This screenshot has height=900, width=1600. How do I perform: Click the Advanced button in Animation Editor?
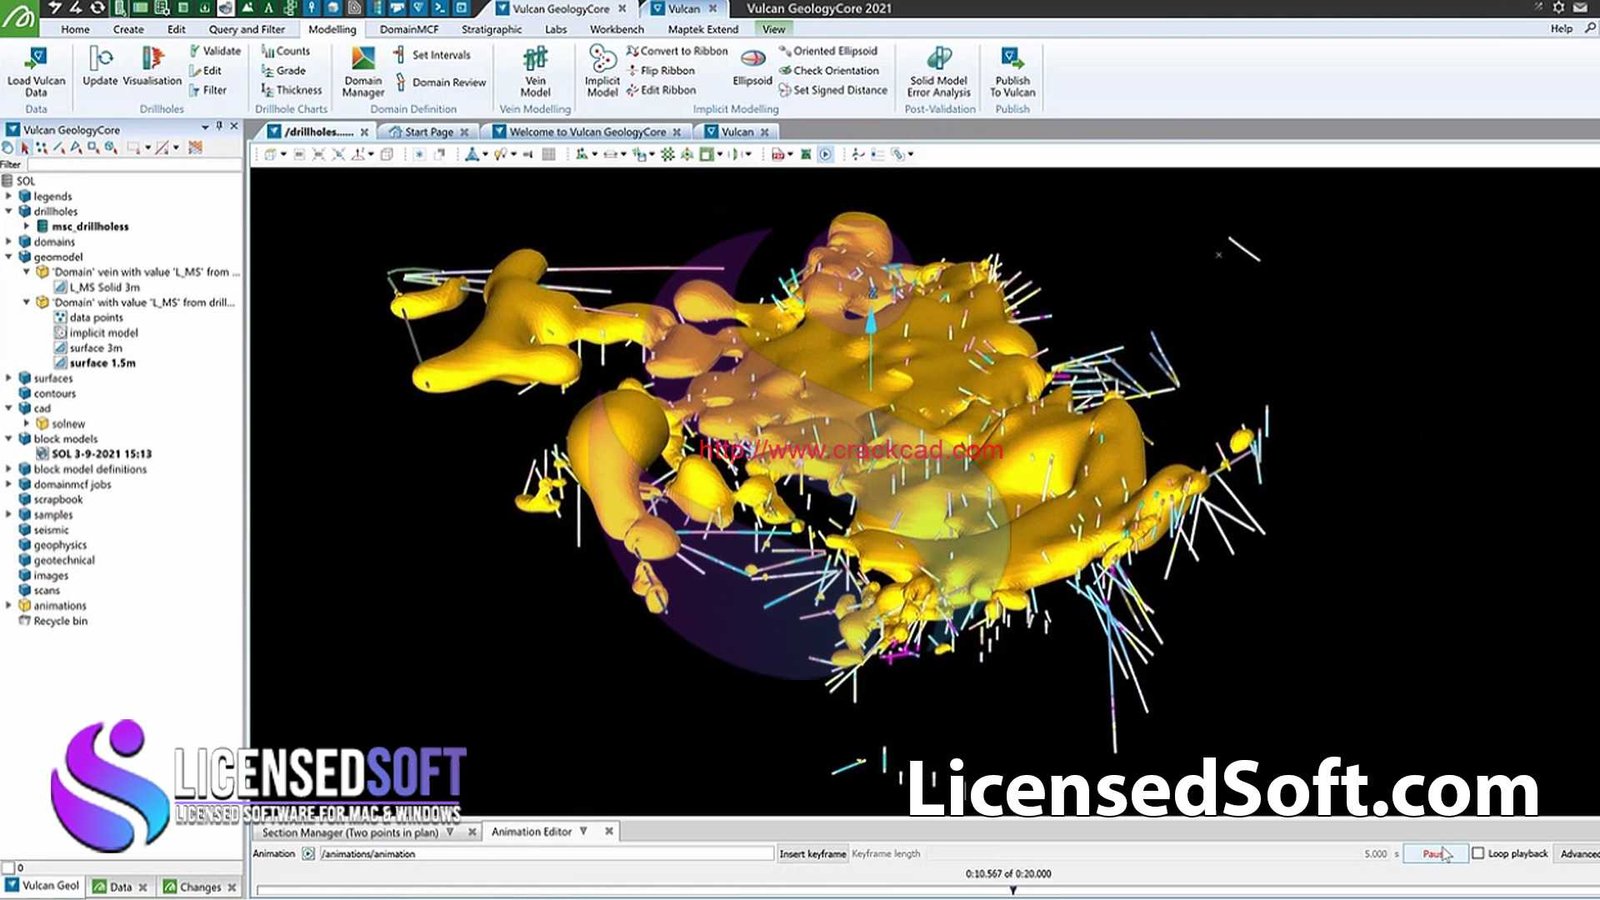(x=1579, y=853)
